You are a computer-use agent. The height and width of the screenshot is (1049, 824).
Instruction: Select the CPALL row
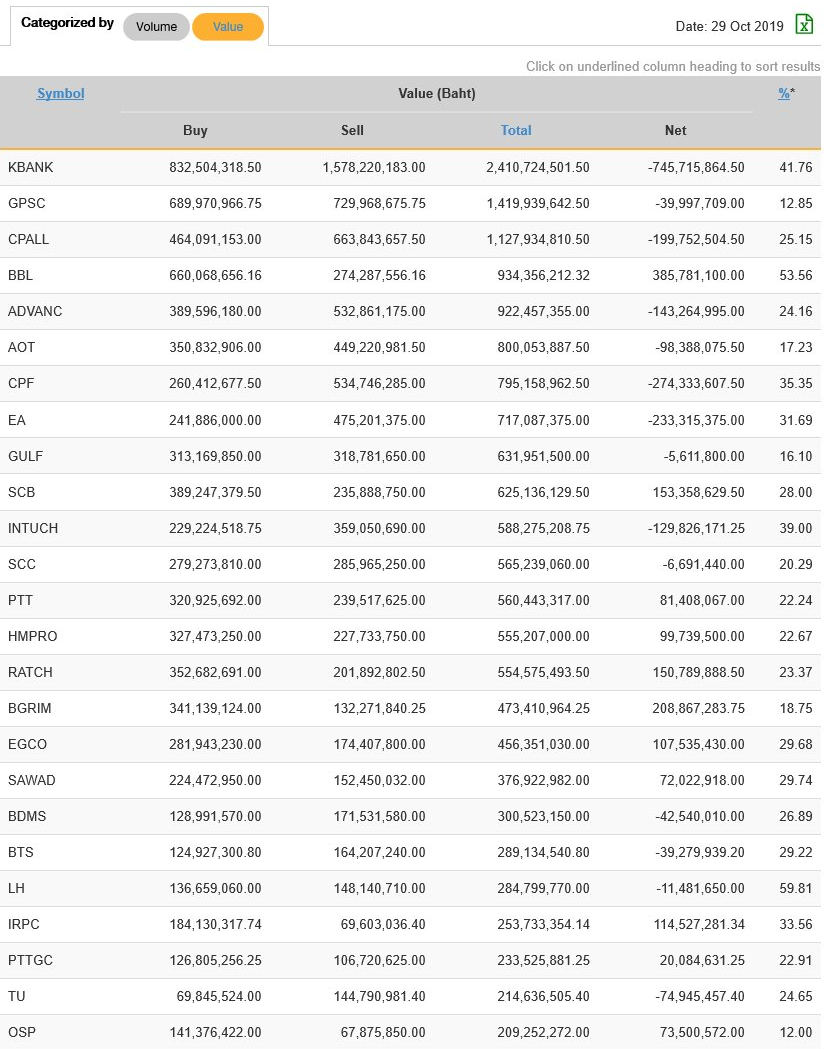point(29,239)
